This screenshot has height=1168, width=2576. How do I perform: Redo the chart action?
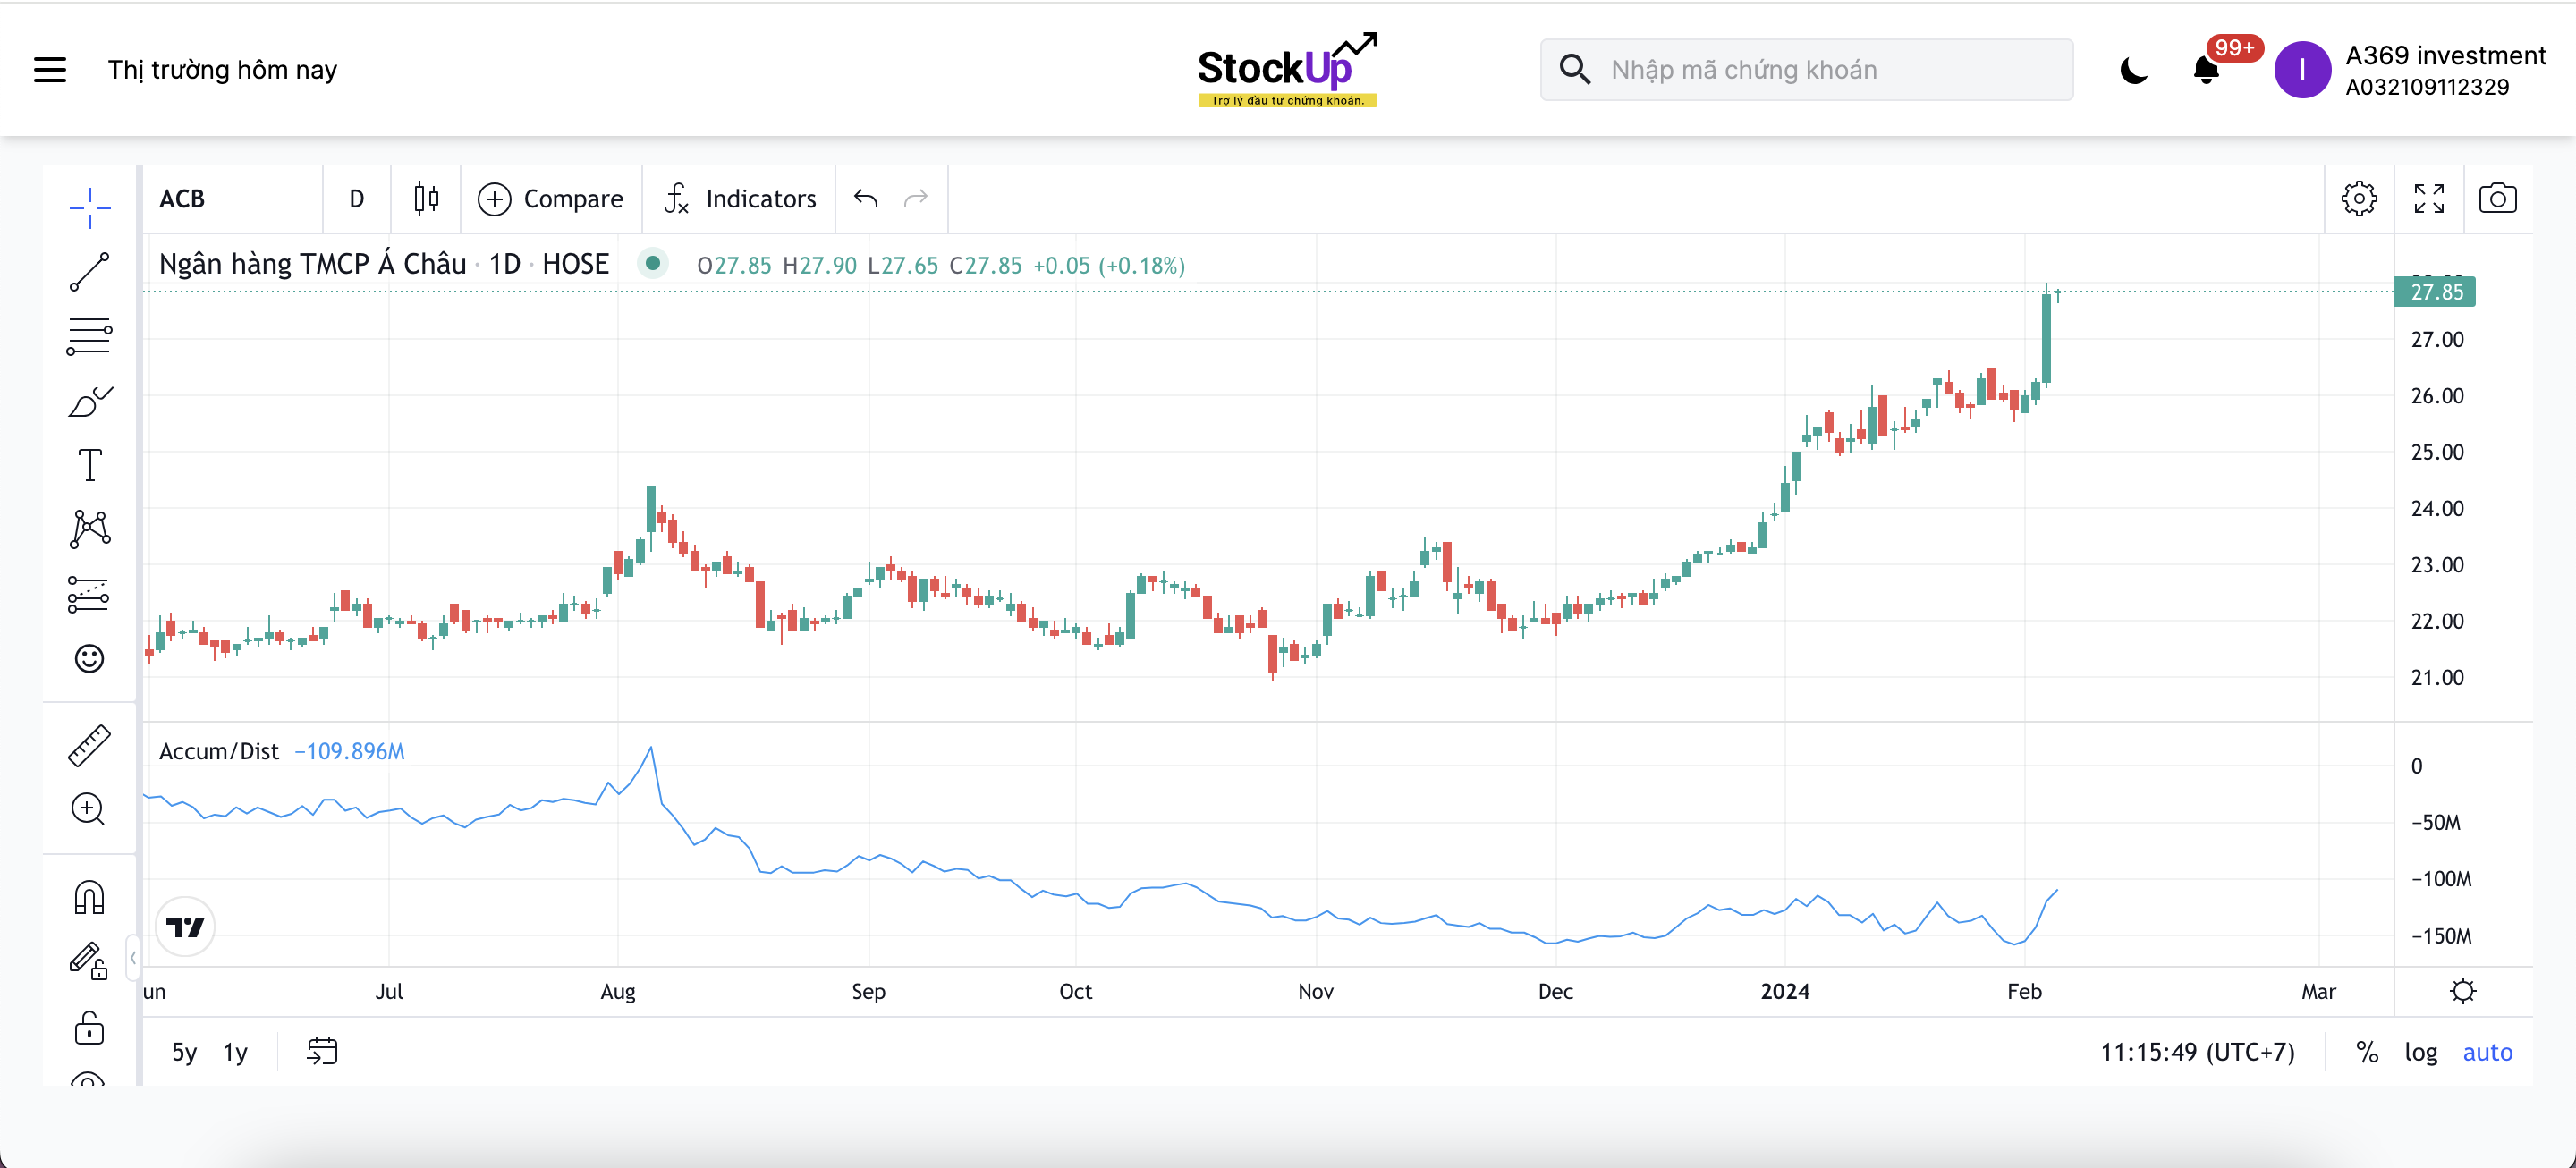916,199
